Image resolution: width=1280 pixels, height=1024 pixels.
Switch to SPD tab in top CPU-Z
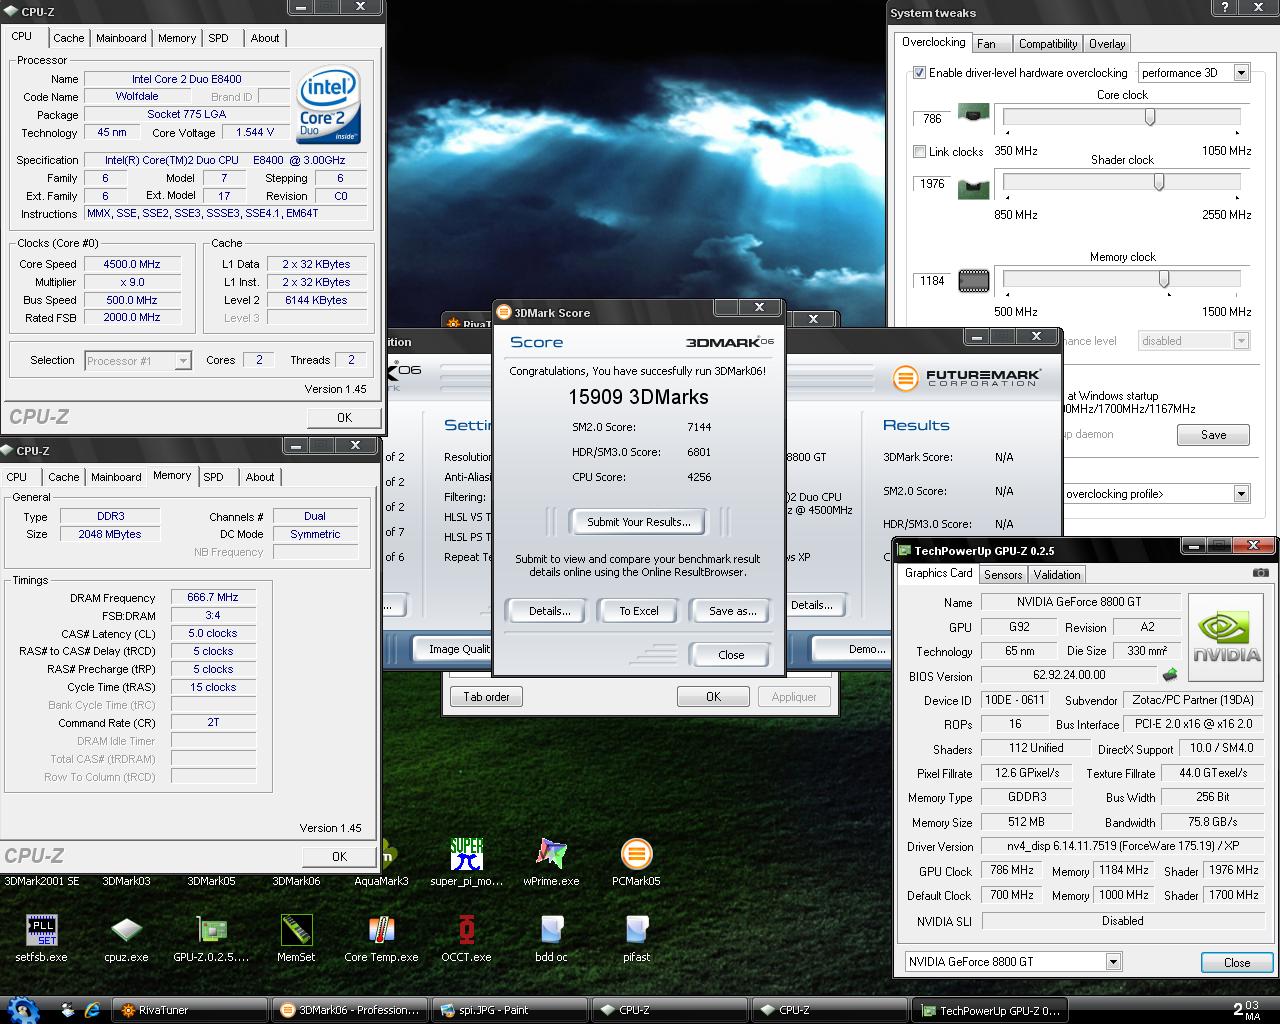click(x=218, y=38)
